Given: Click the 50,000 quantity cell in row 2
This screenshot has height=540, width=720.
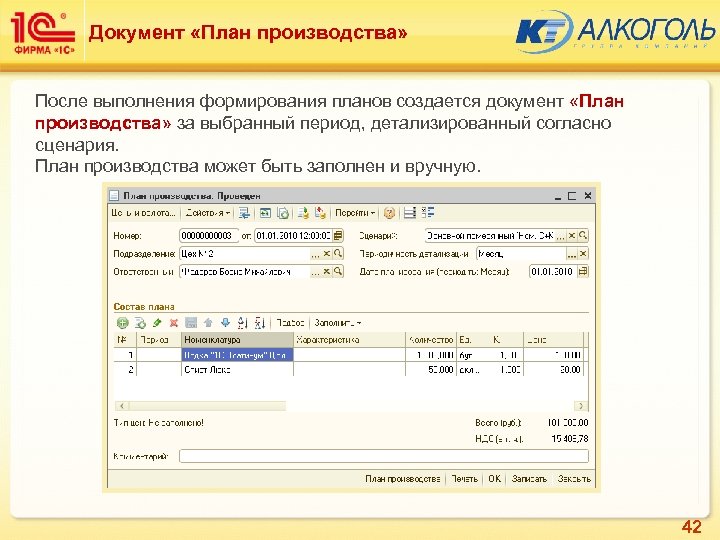Looking at the screenshot, I should tap(431, 369).
